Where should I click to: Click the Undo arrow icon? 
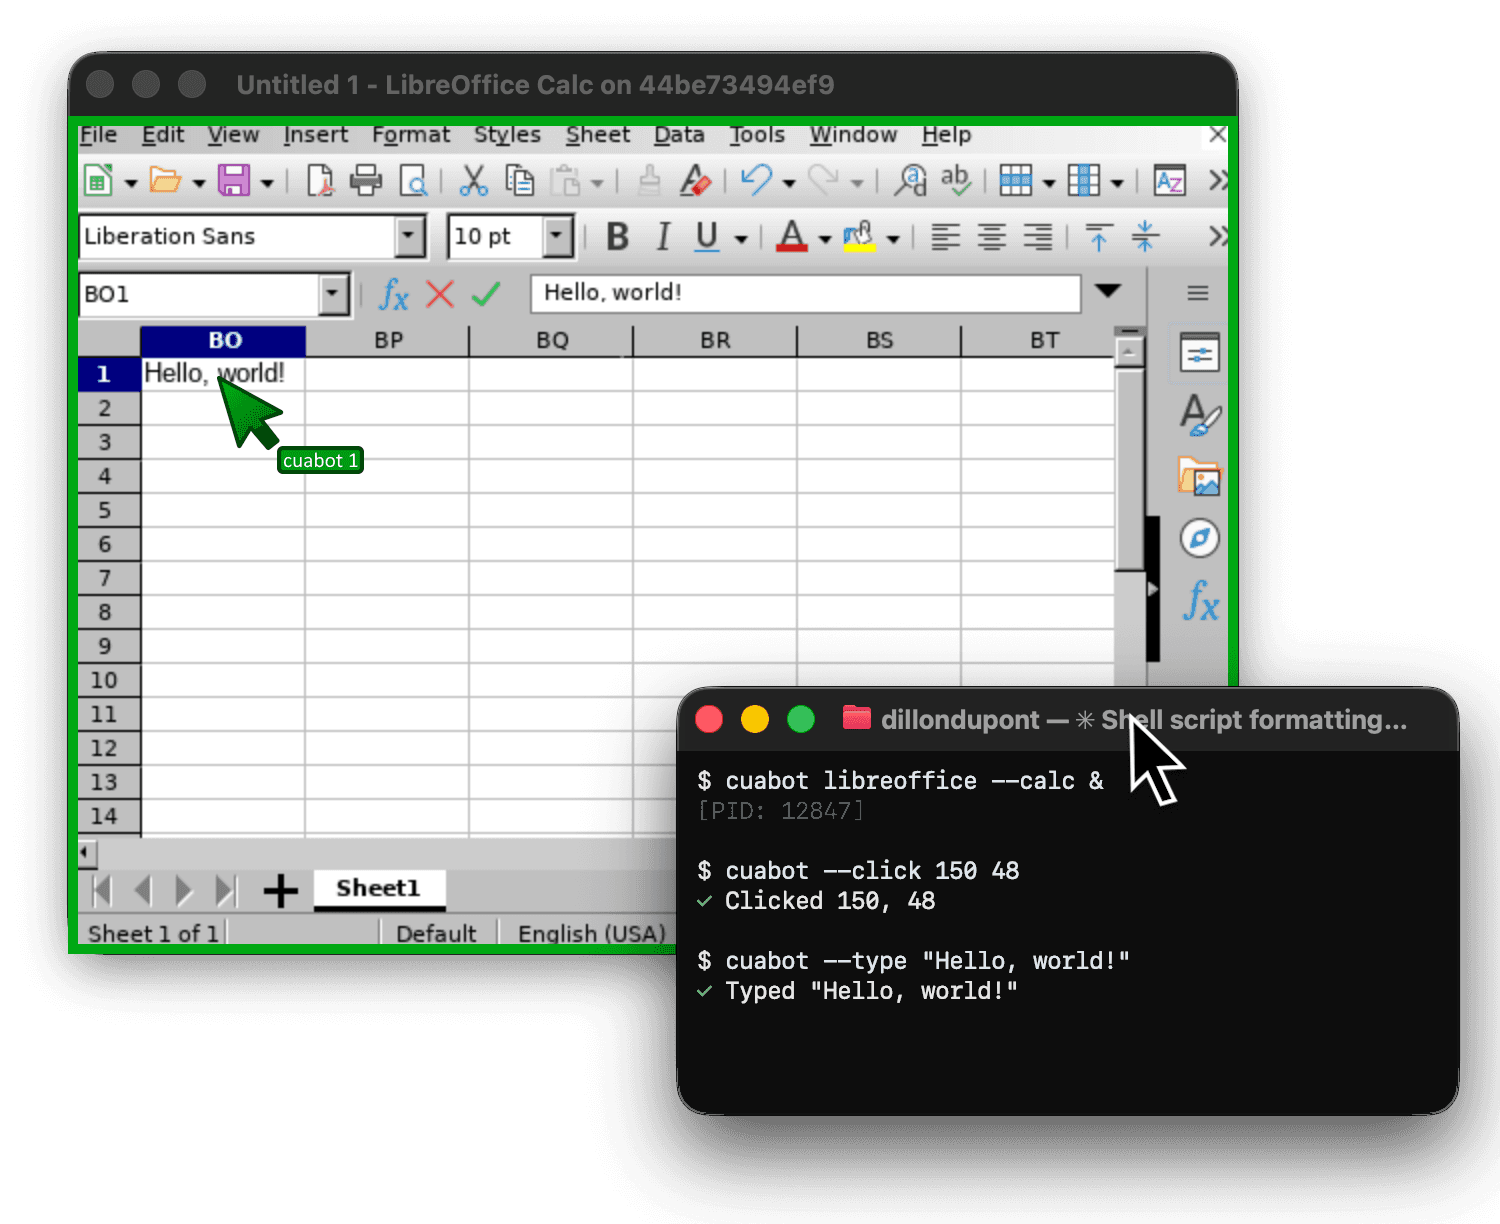[757, 180]
